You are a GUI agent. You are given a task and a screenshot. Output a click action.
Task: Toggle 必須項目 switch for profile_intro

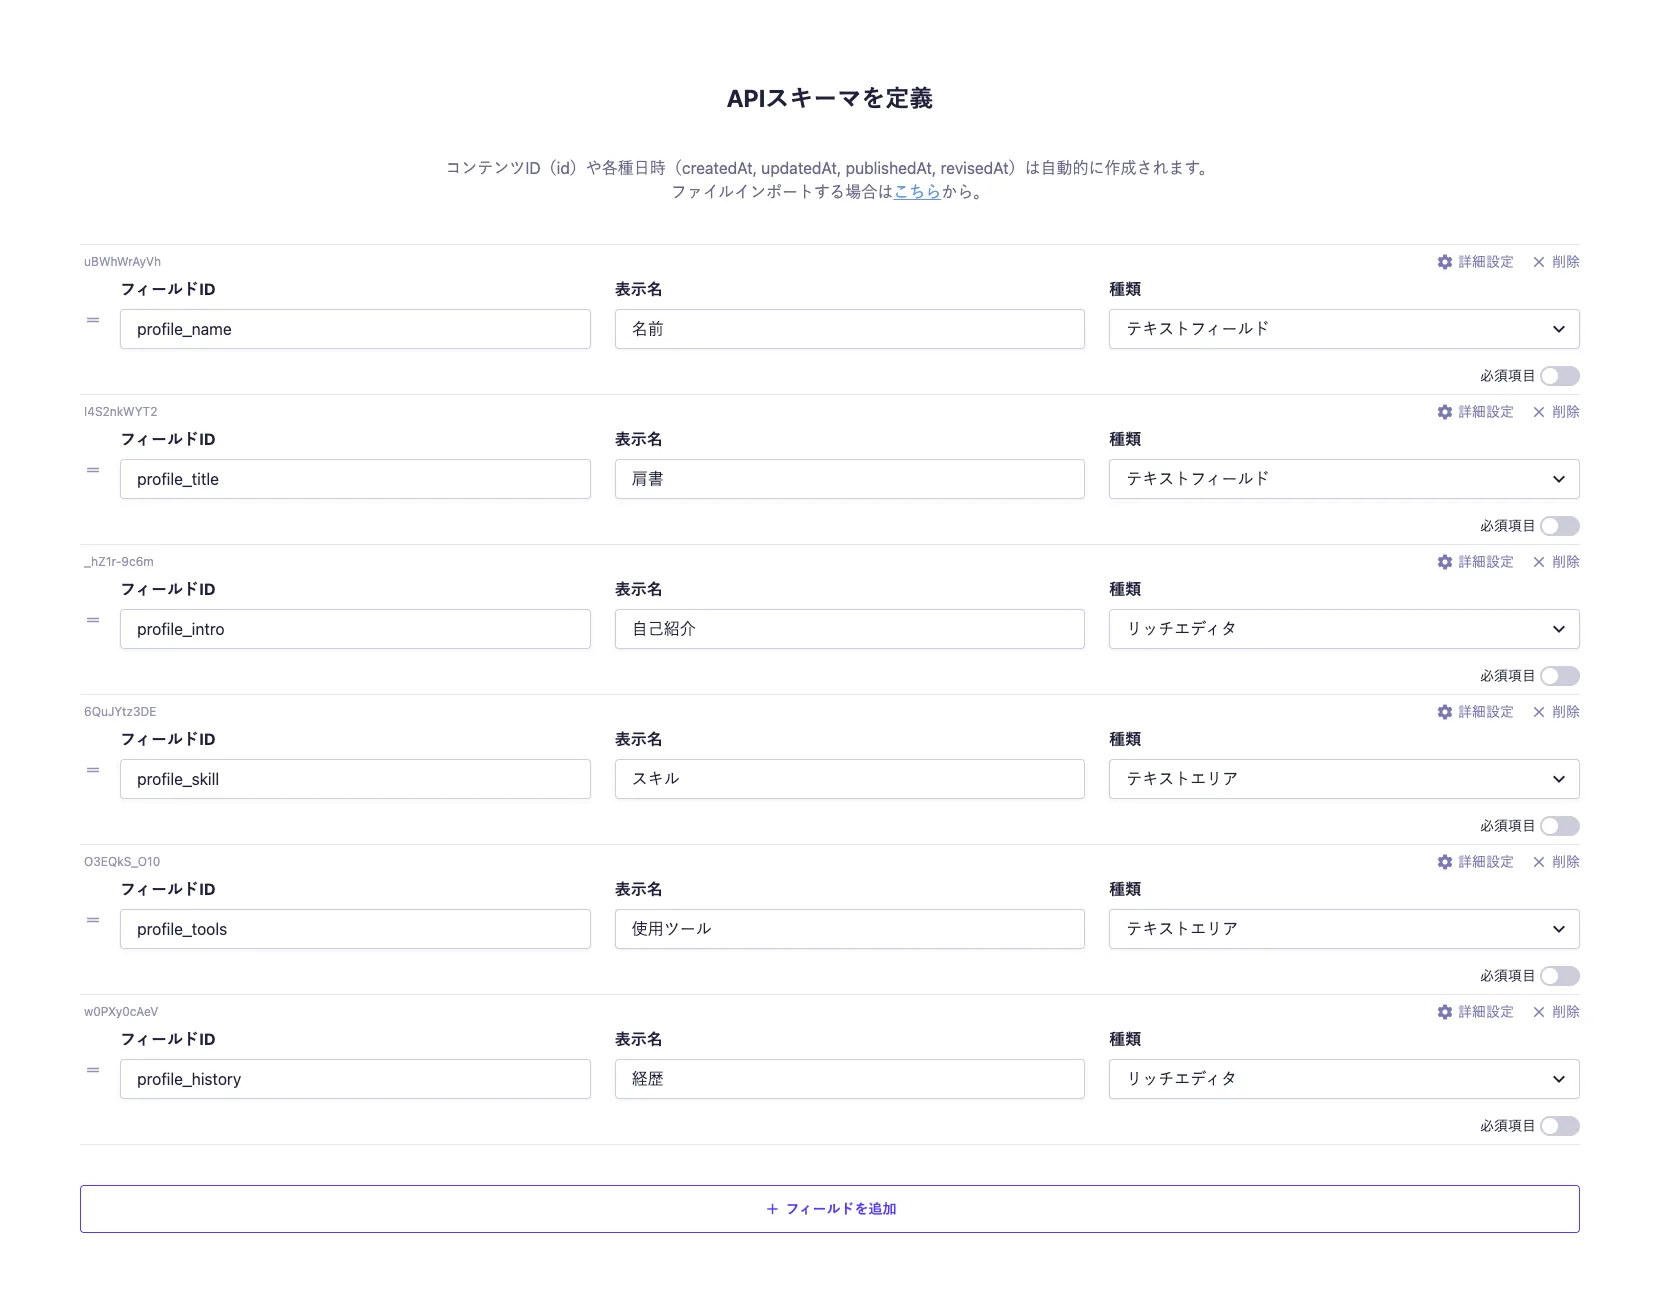click(x=1559, y=676)
